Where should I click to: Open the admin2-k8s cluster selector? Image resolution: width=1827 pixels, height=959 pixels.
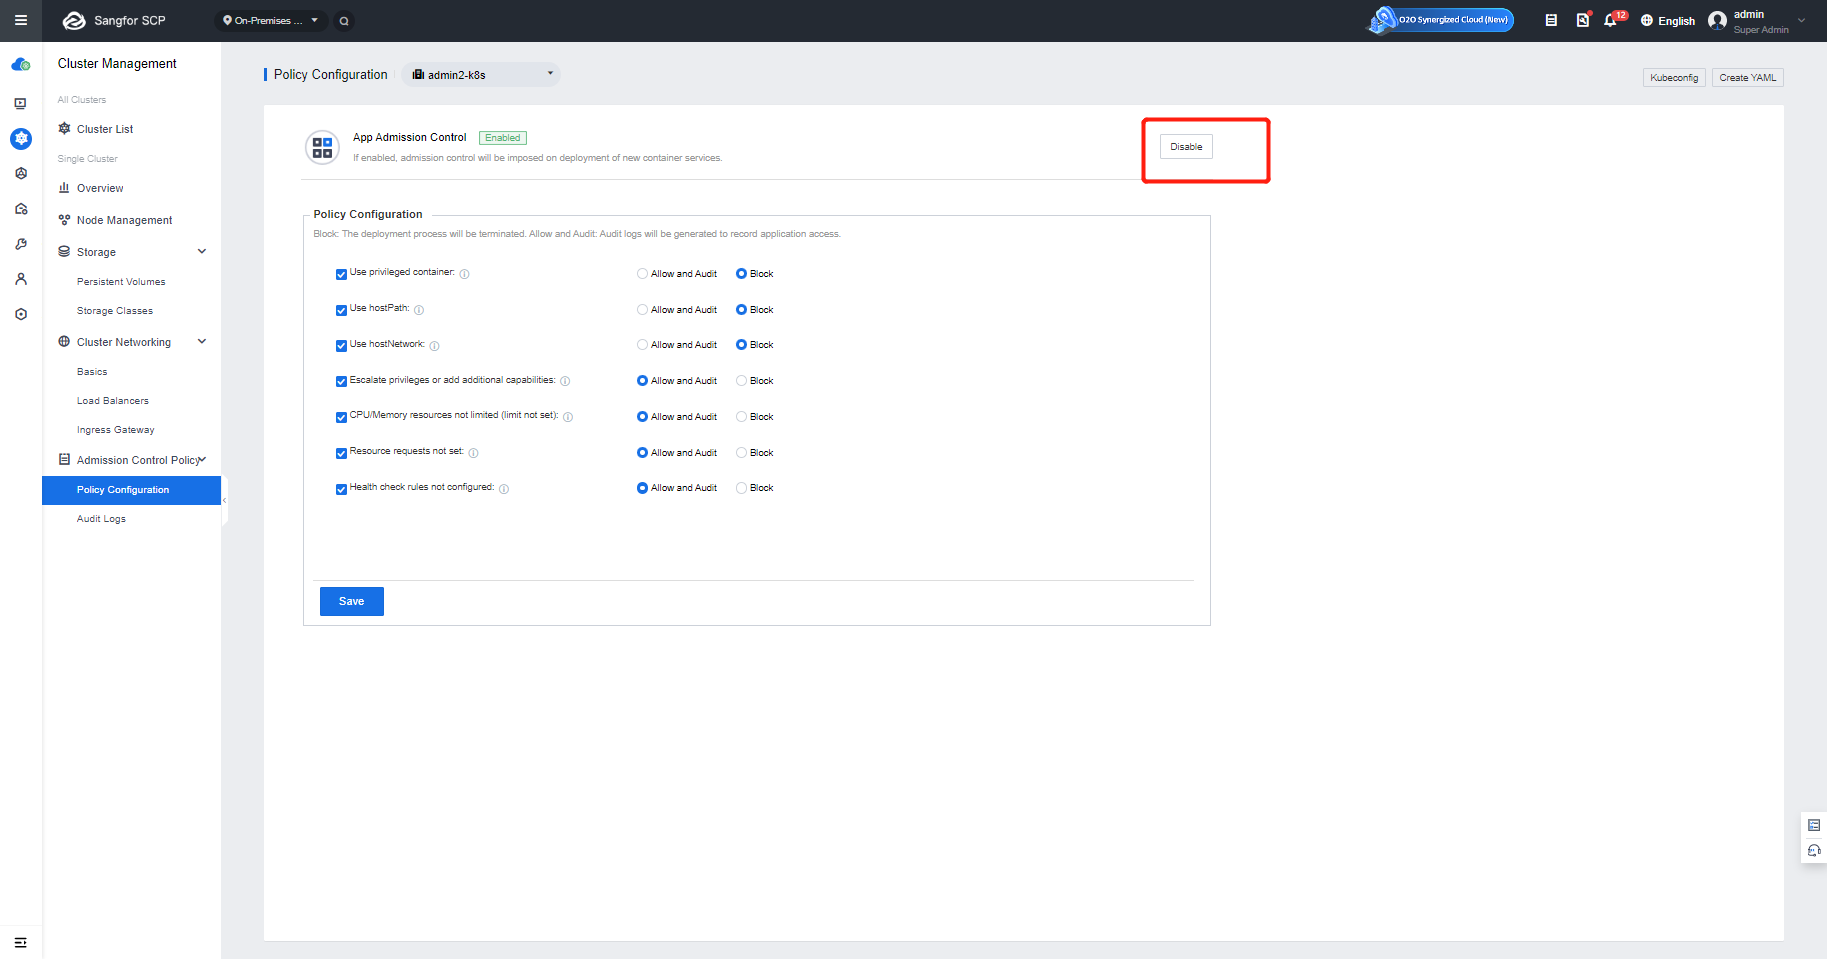pyautogui.click(x=481, y=75)
